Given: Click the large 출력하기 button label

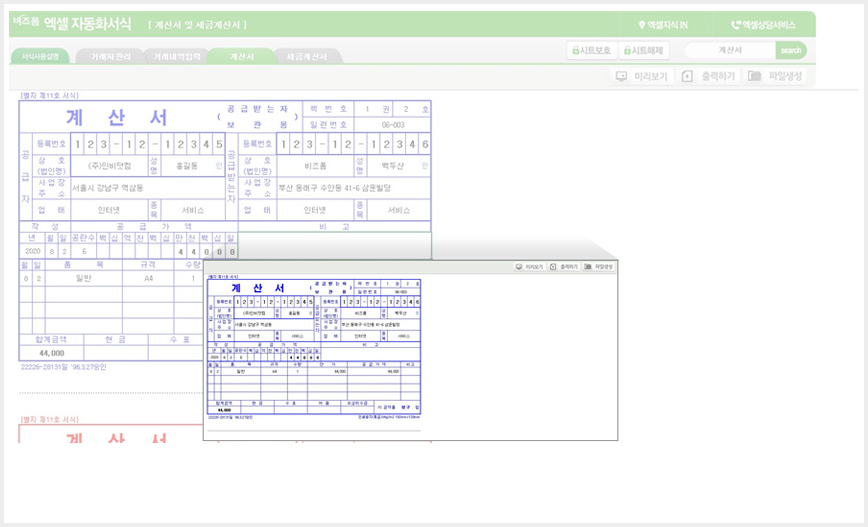Looking at the screenshot, I should 718,76.
